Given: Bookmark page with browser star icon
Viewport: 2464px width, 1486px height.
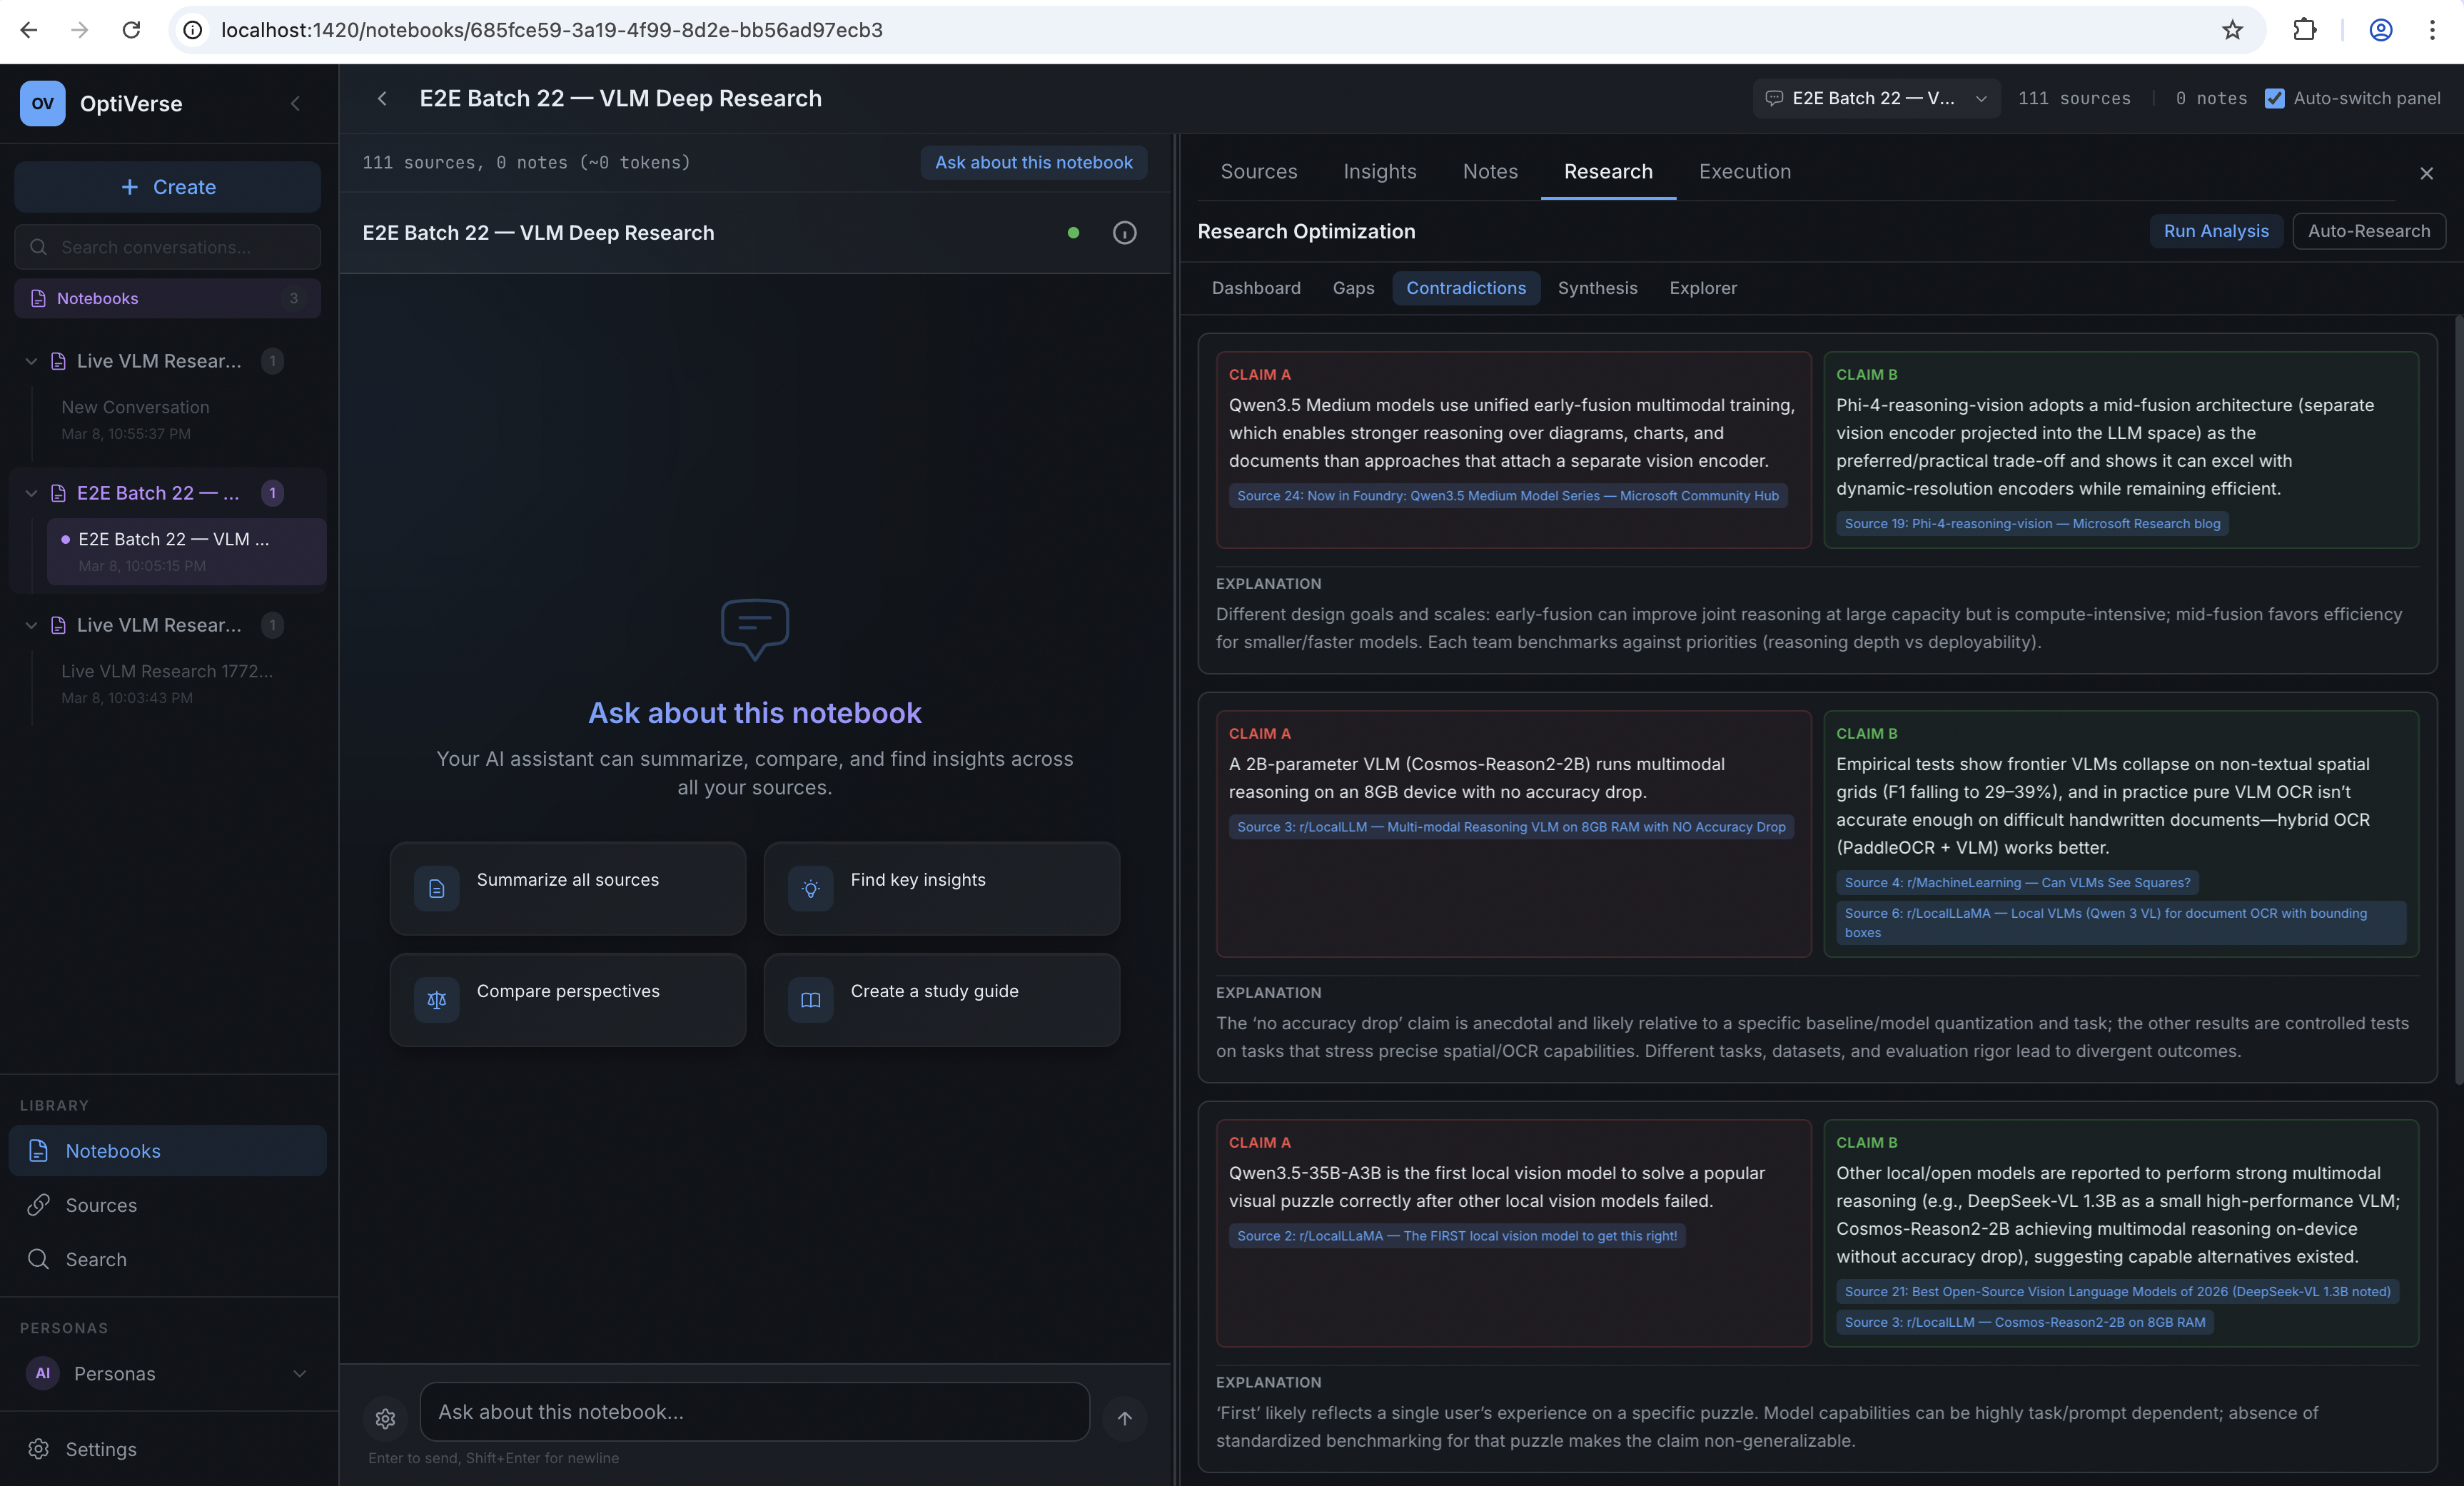Looking at the screenshot, I should [x=2232, y=30].
